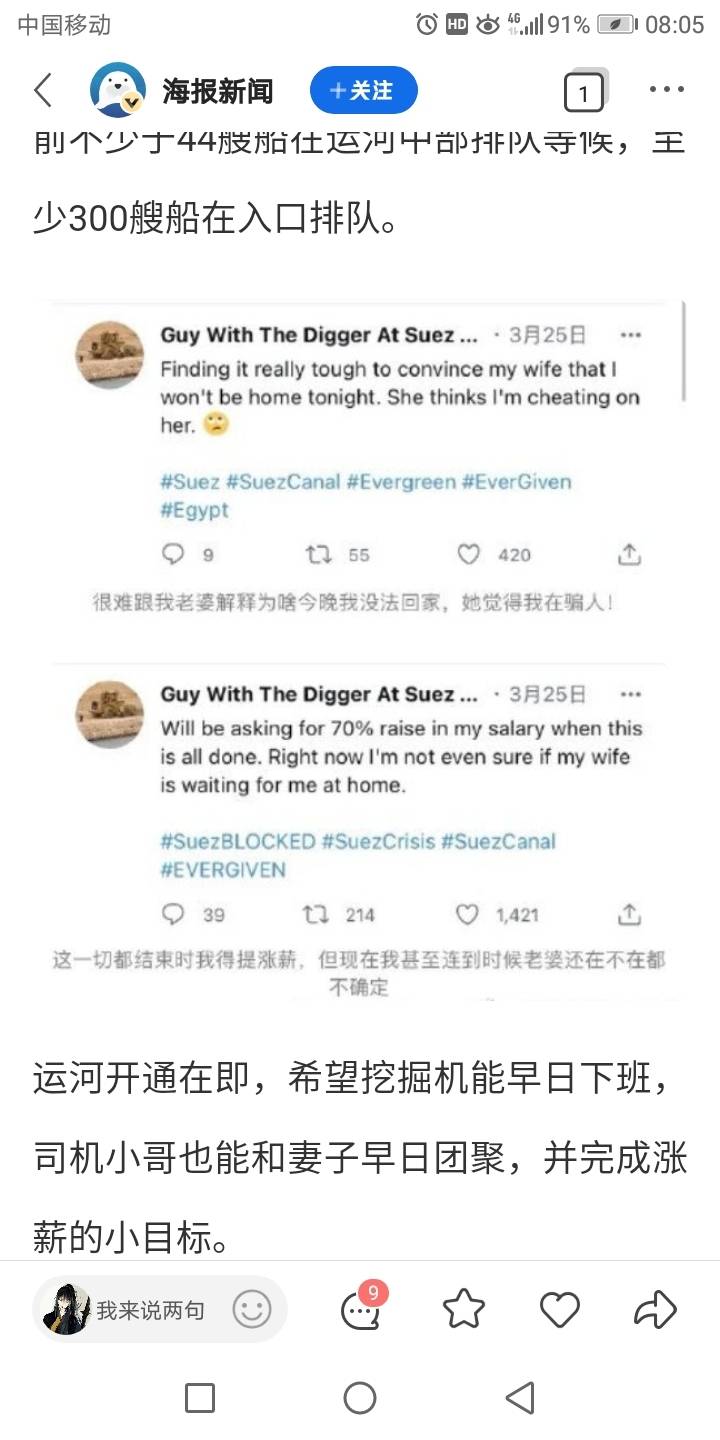Favorite the article with the star icon
This screenshot has width=720, height=1440.
pos(464,1309)
